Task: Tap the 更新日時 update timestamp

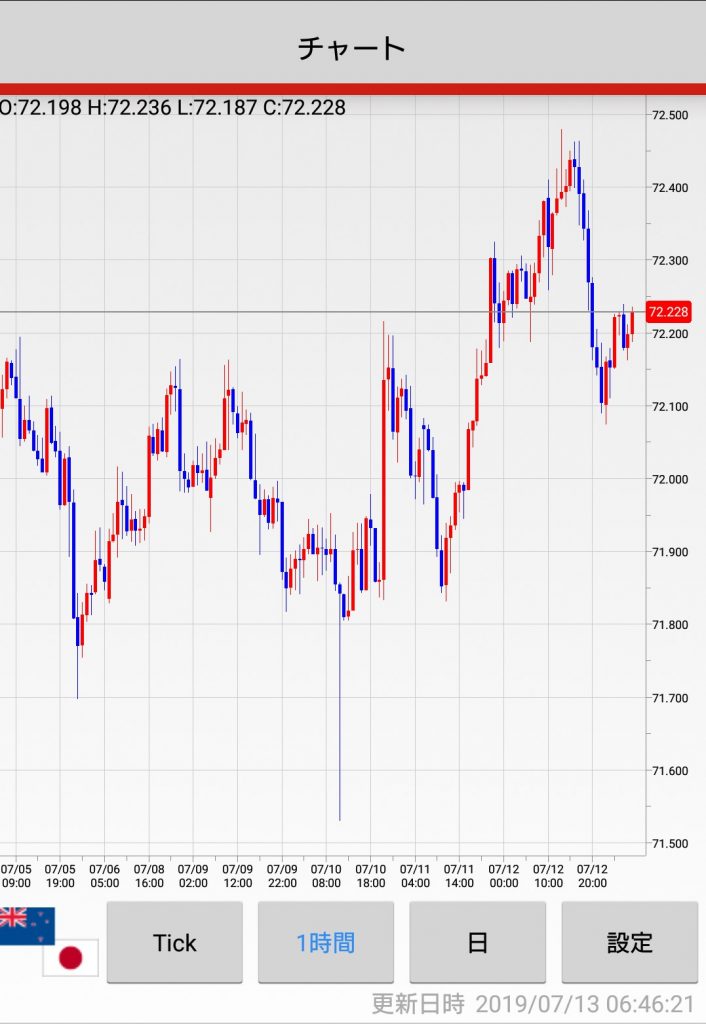Action: point(532,1003)
